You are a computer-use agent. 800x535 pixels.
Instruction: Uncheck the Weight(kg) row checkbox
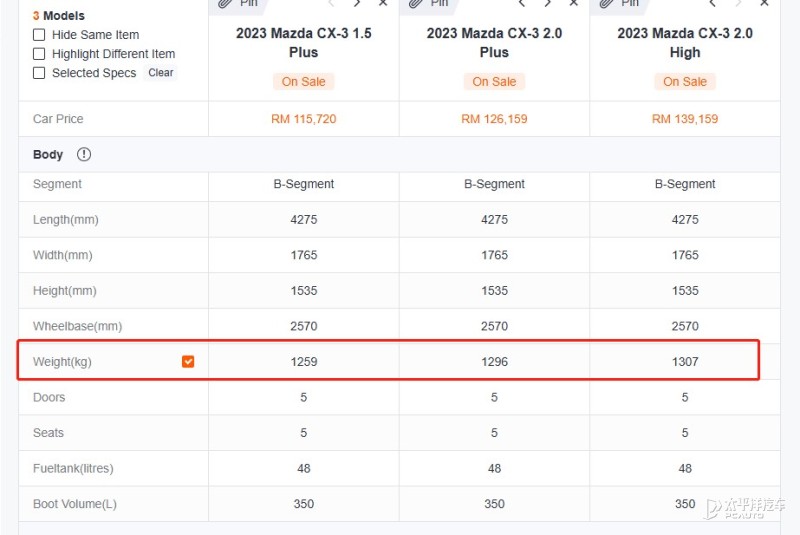click(x=188, y=362)
